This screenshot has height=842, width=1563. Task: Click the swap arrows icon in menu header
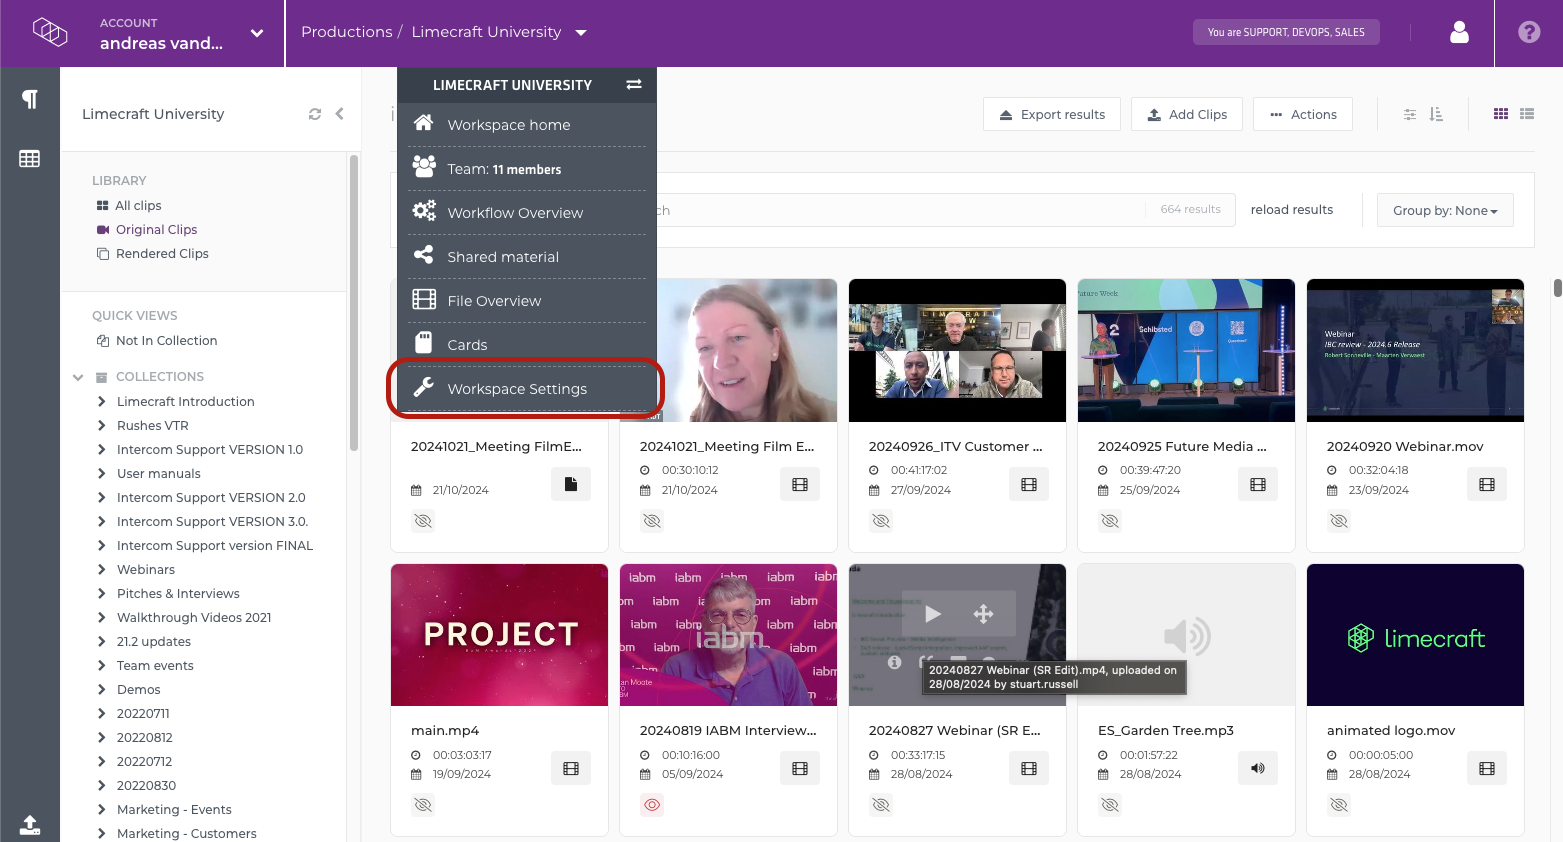[634, 84]
